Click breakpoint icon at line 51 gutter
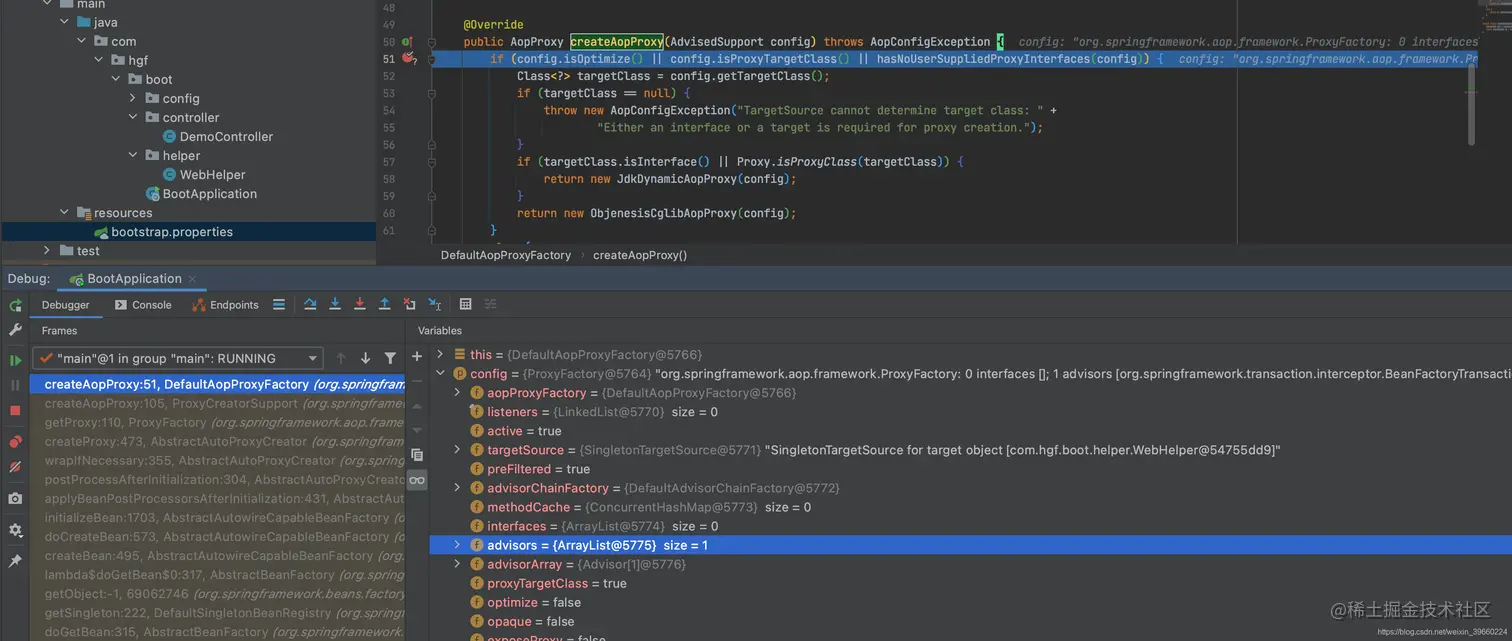Image resolution: width=1512 pixels, height=641 pixels. click(409, 58)
